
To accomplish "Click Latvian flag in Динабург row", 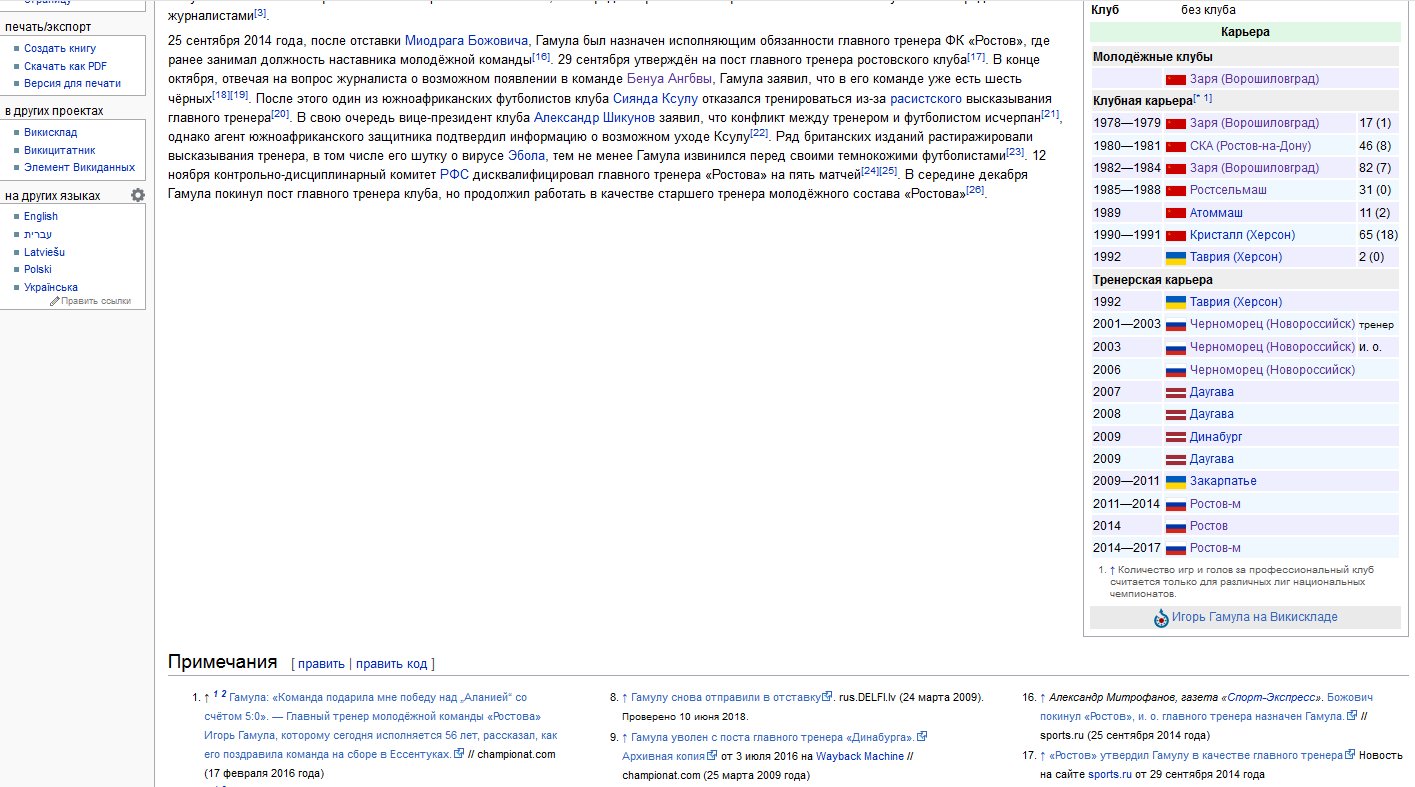I will (x=1176, y=437).
